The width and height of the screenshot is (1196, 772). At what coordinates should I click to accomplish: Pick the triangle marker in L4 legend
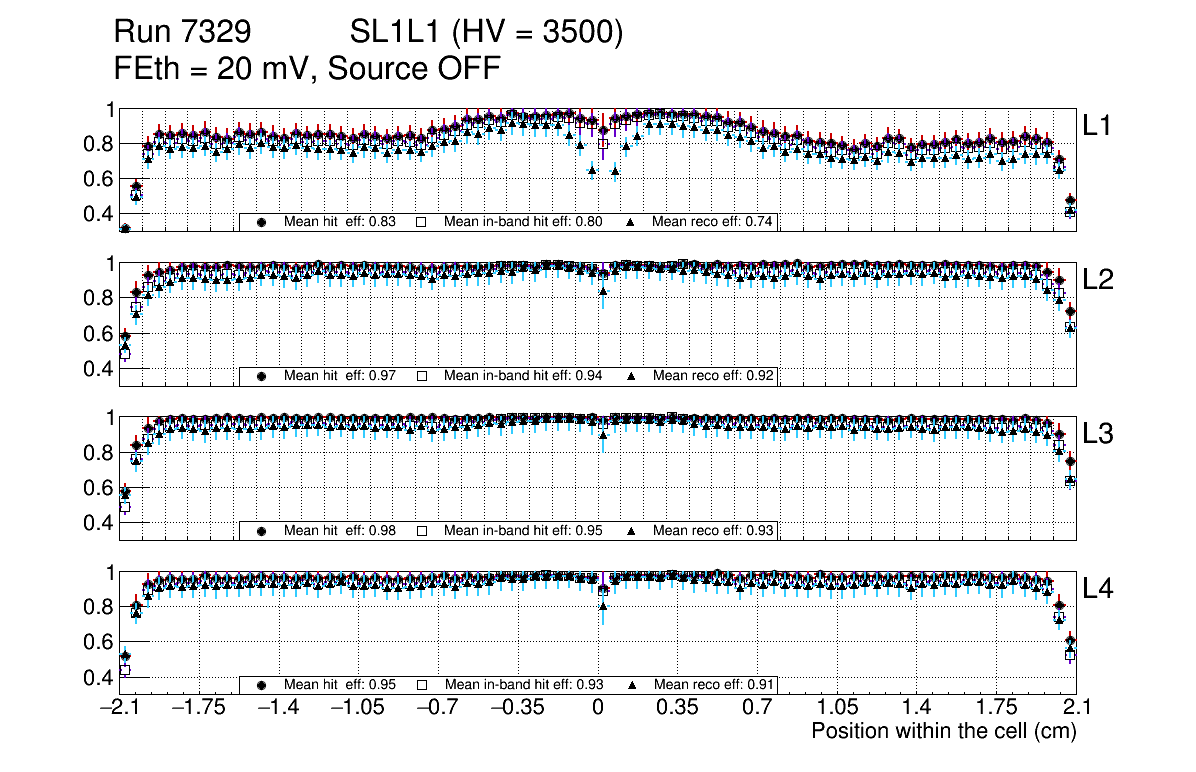tap(632, 686)
